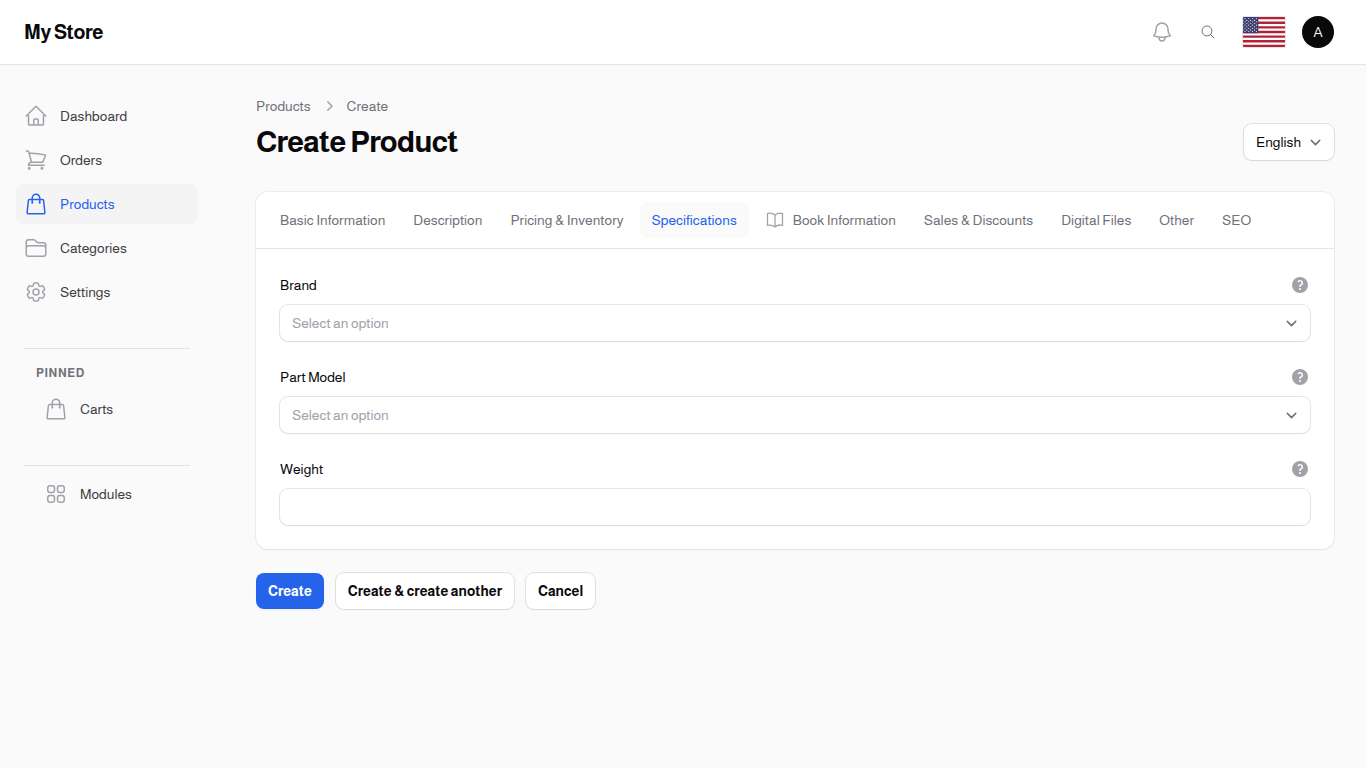1366x768 pixels.
Task: Click the Products bag icon
Action: coord(36,203)
